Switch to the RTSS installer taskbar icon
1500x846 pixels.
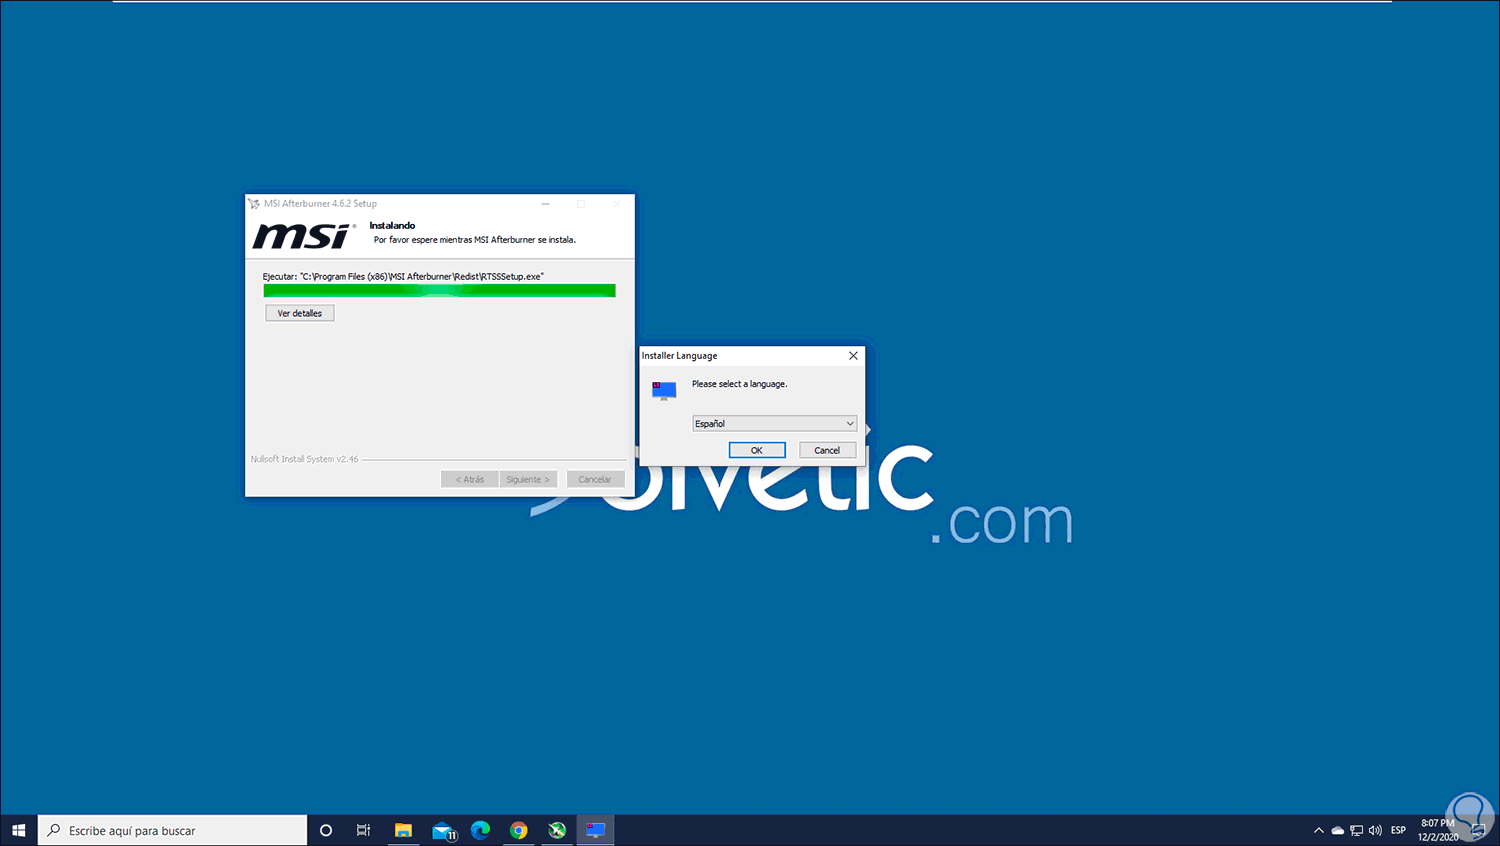(596, 830)
